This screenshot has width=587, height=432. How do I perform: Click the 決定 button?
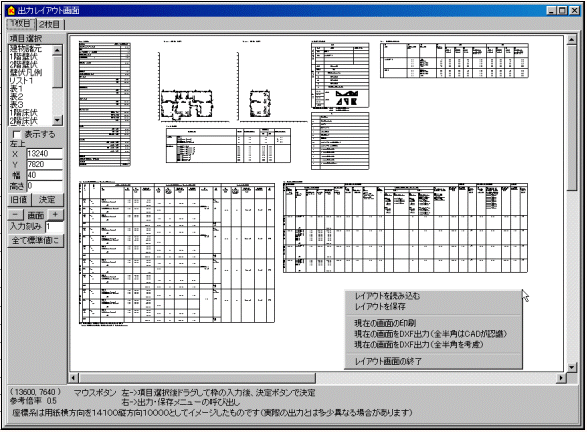(47, 200)
